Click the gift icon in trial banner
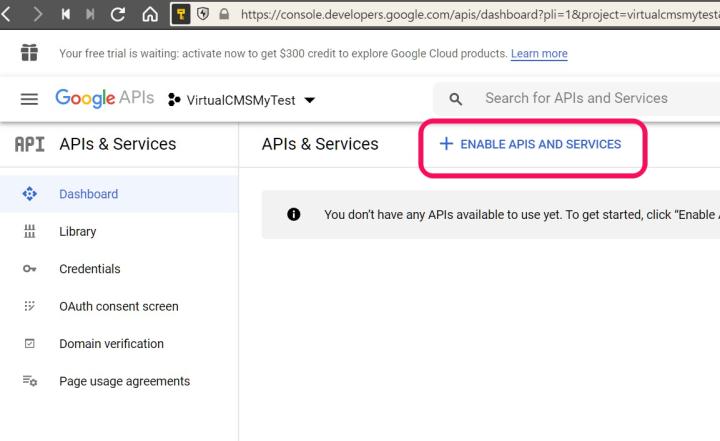 [29, 53]
